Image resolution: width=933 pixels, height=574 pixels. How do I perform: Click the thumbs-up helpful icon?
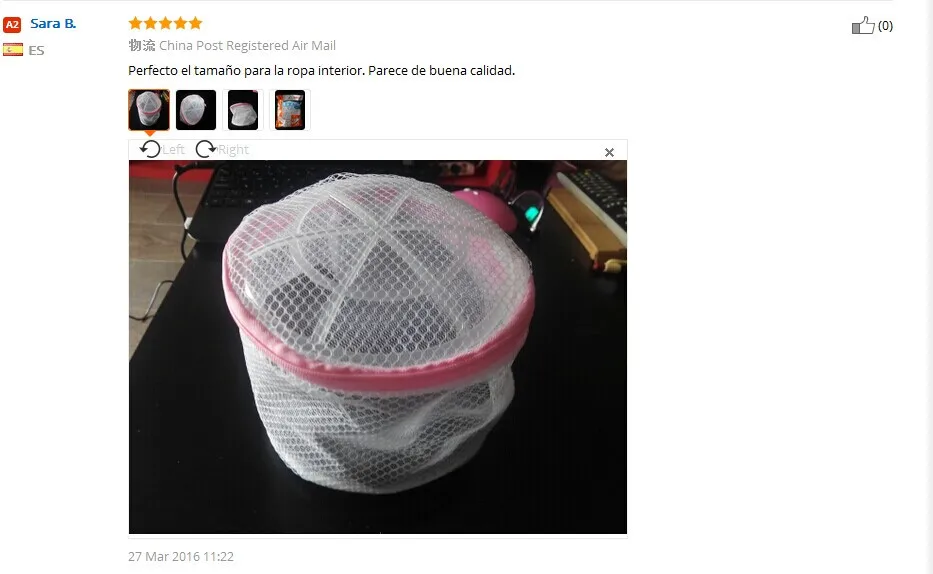tap(863, 26)
